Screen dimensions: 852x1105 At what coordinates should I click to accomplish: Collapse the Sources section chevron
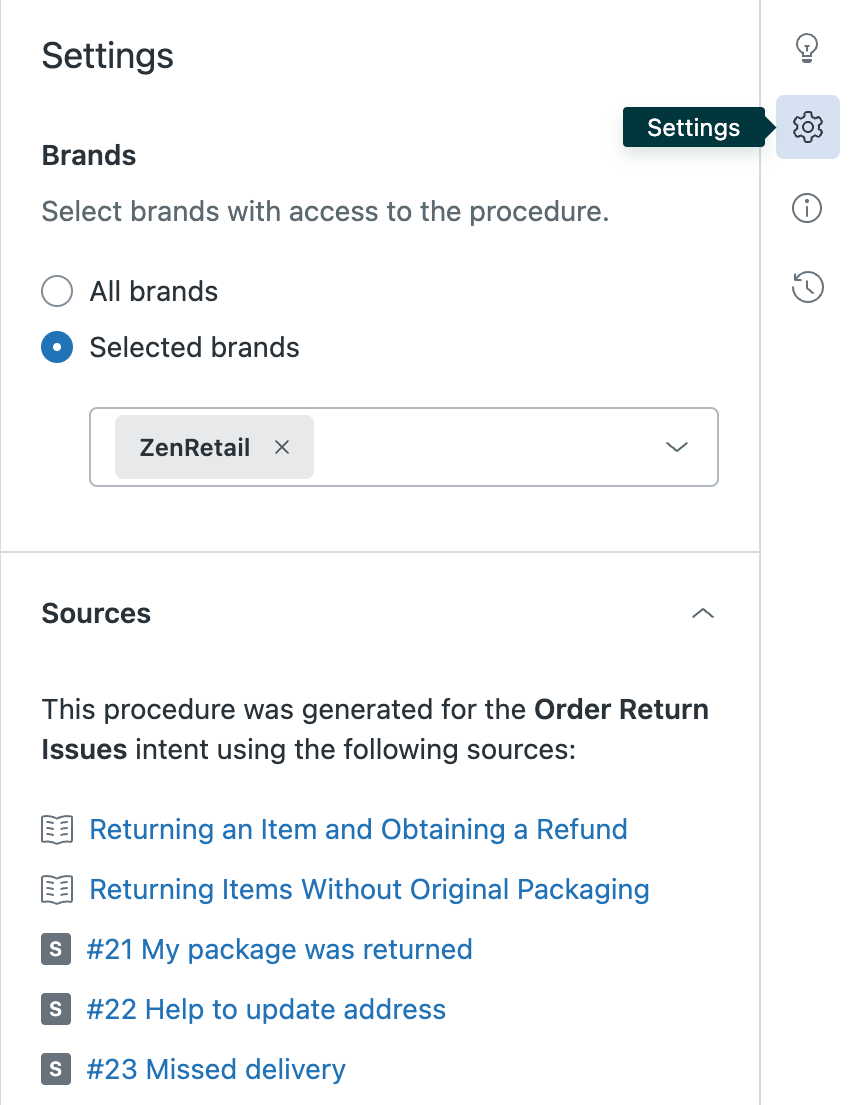(x=703, y=613)
